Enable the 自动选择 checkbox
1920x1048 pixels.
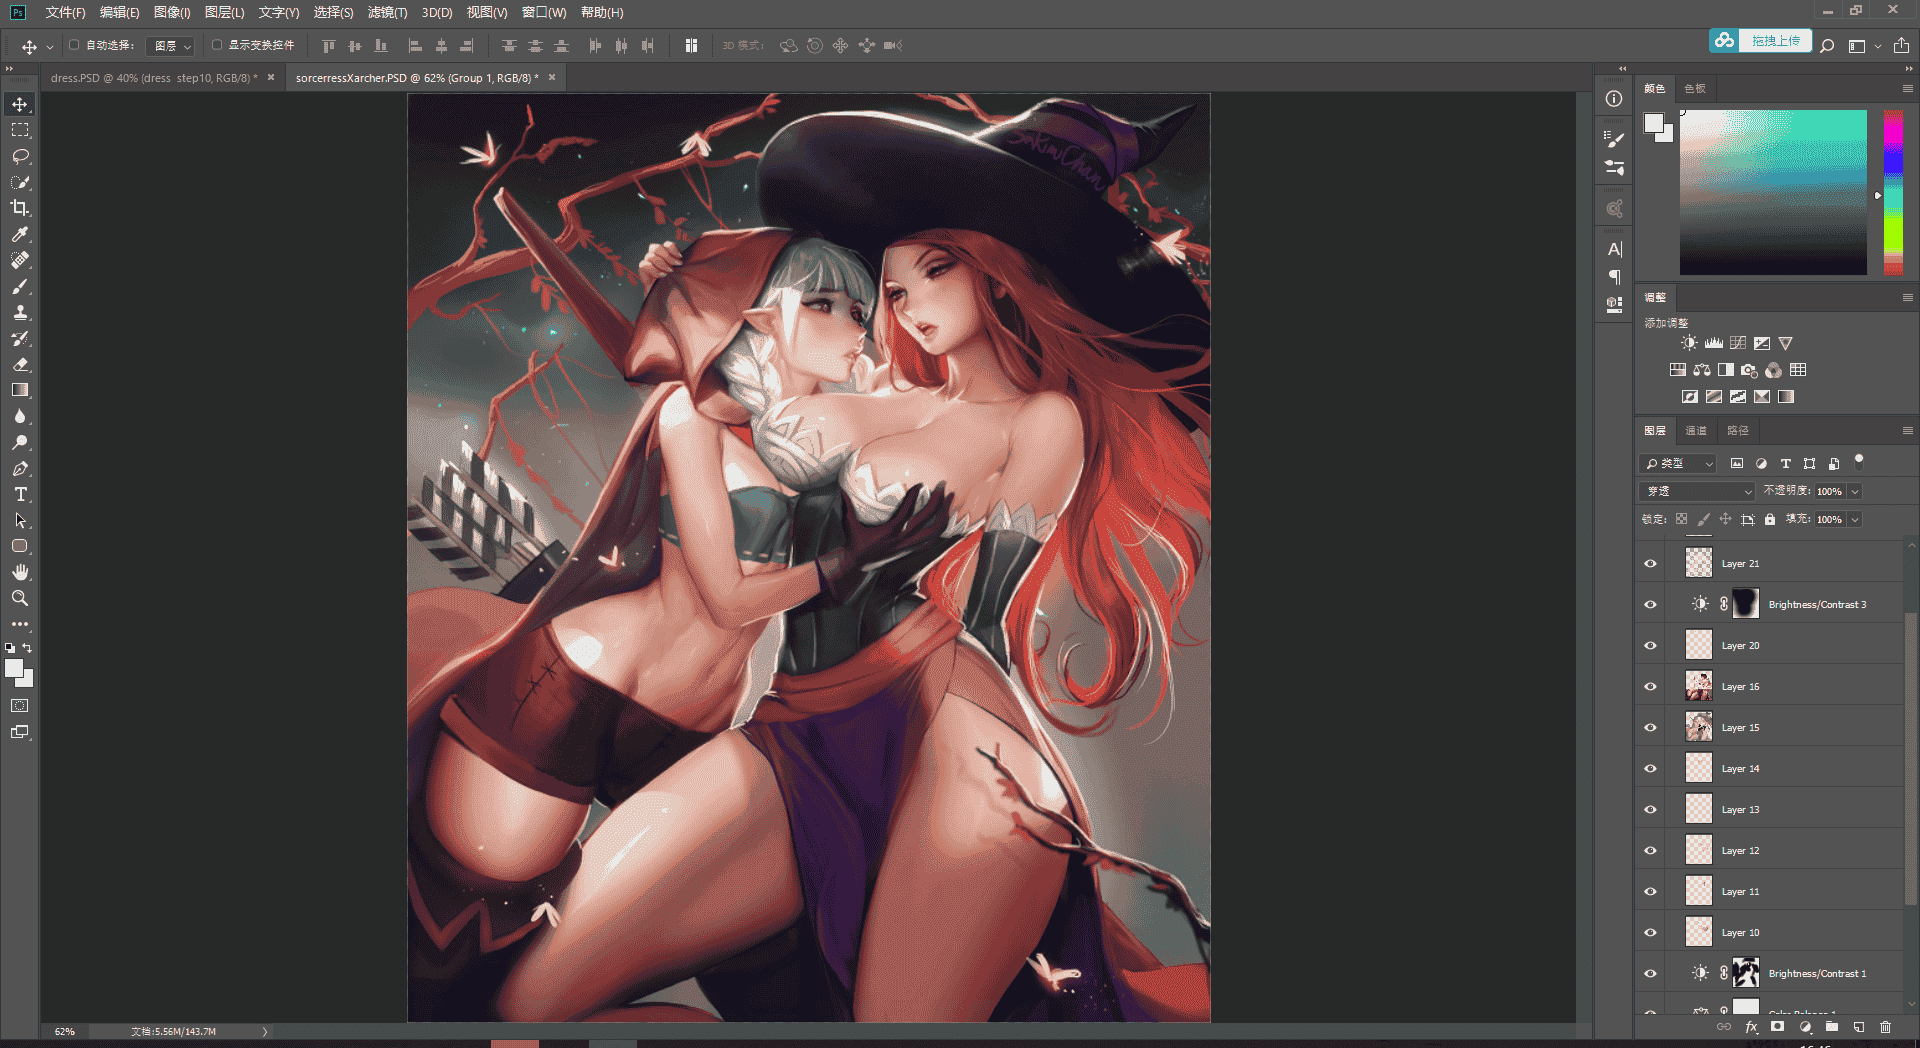(x=74, y=45)
